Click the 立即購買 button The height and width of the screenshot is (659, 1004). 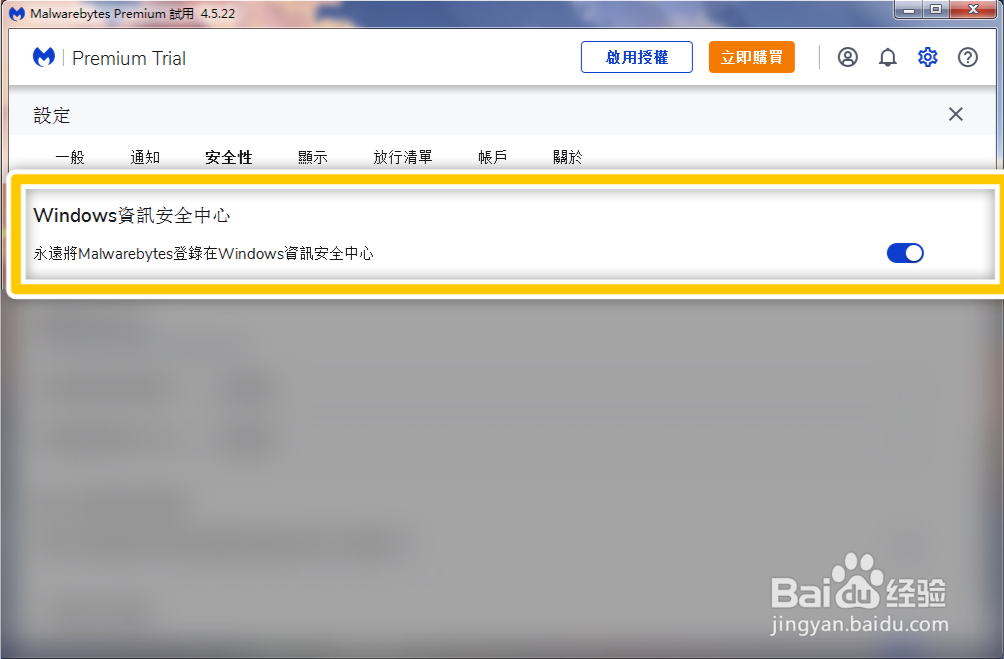pos(751,57)
